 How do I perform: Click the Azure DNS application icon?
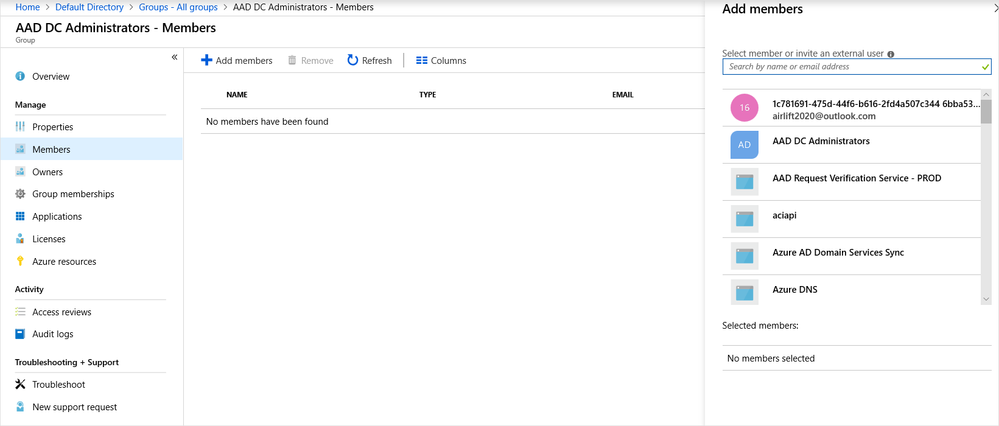click(x=744, y=293)
